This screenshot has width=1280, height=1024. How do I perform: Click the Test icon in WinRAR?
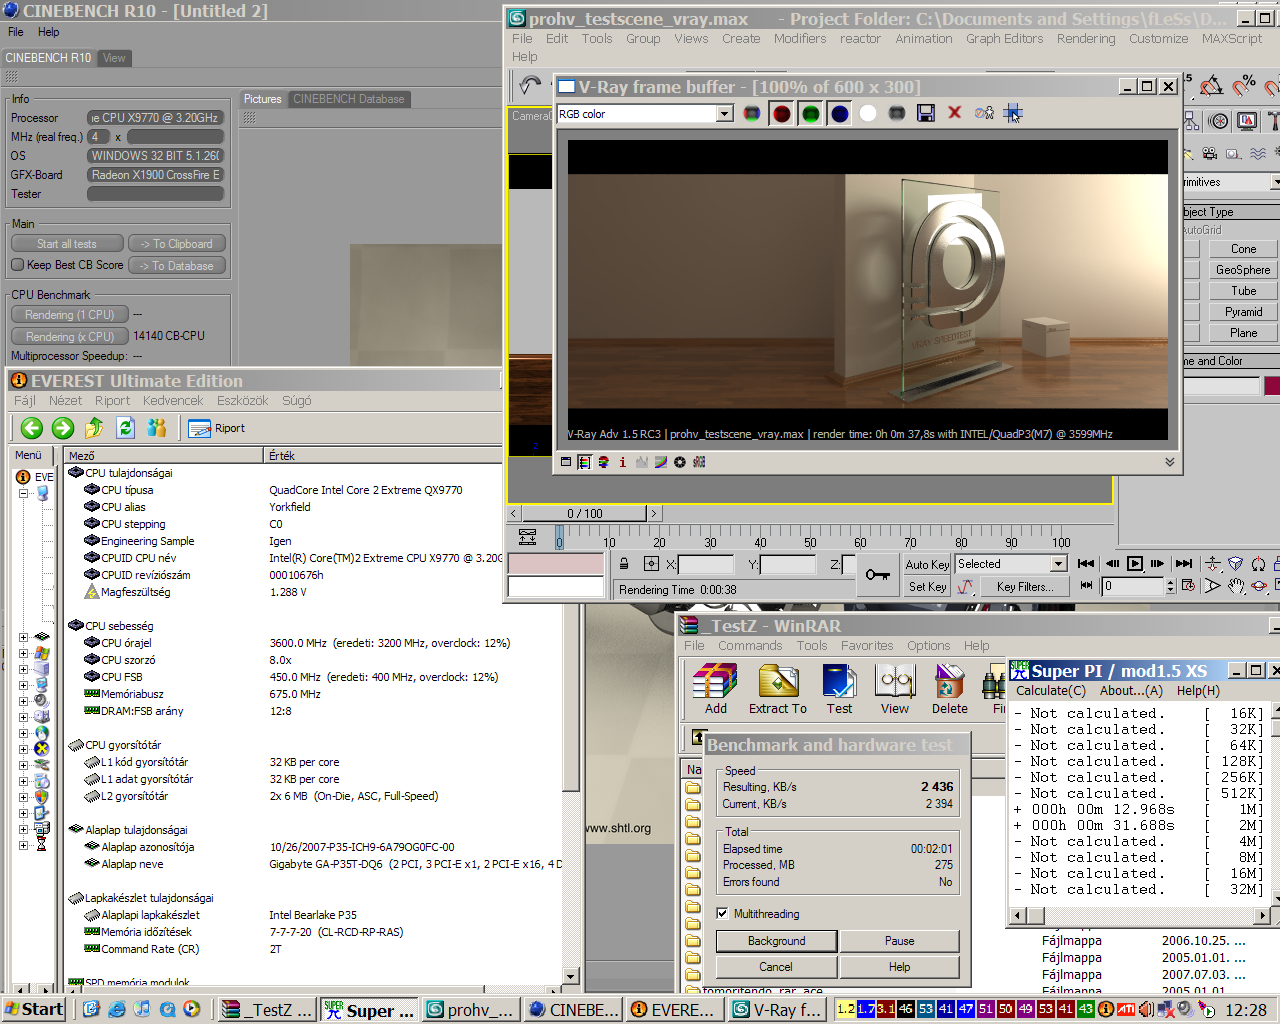pos(839,690)
